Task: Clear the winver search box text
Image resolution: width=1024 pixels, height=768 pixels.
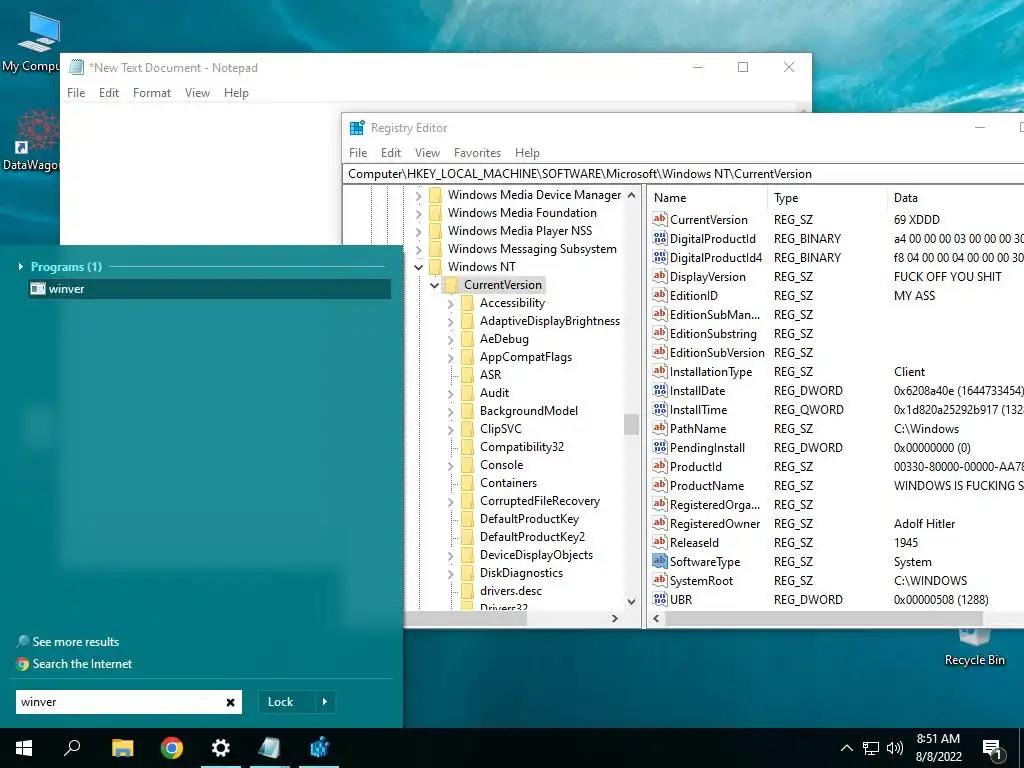Action: point(230,702)
